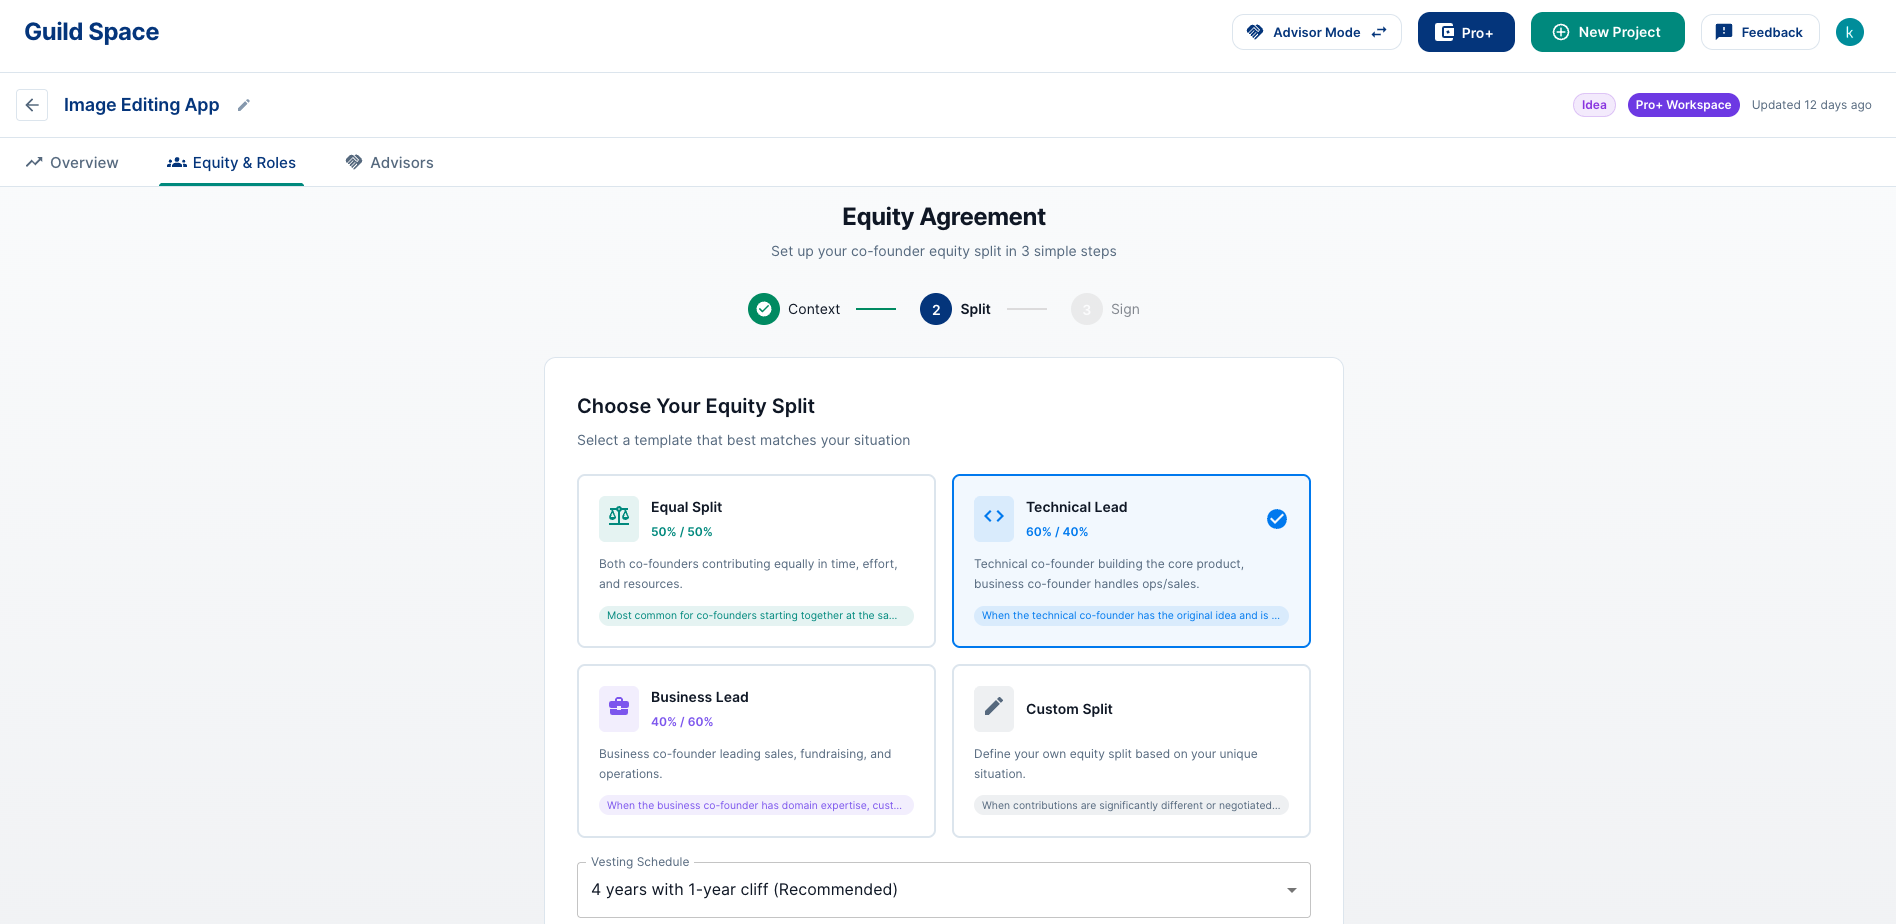Click the back arrow beside Image Editing App

(32, 105)
